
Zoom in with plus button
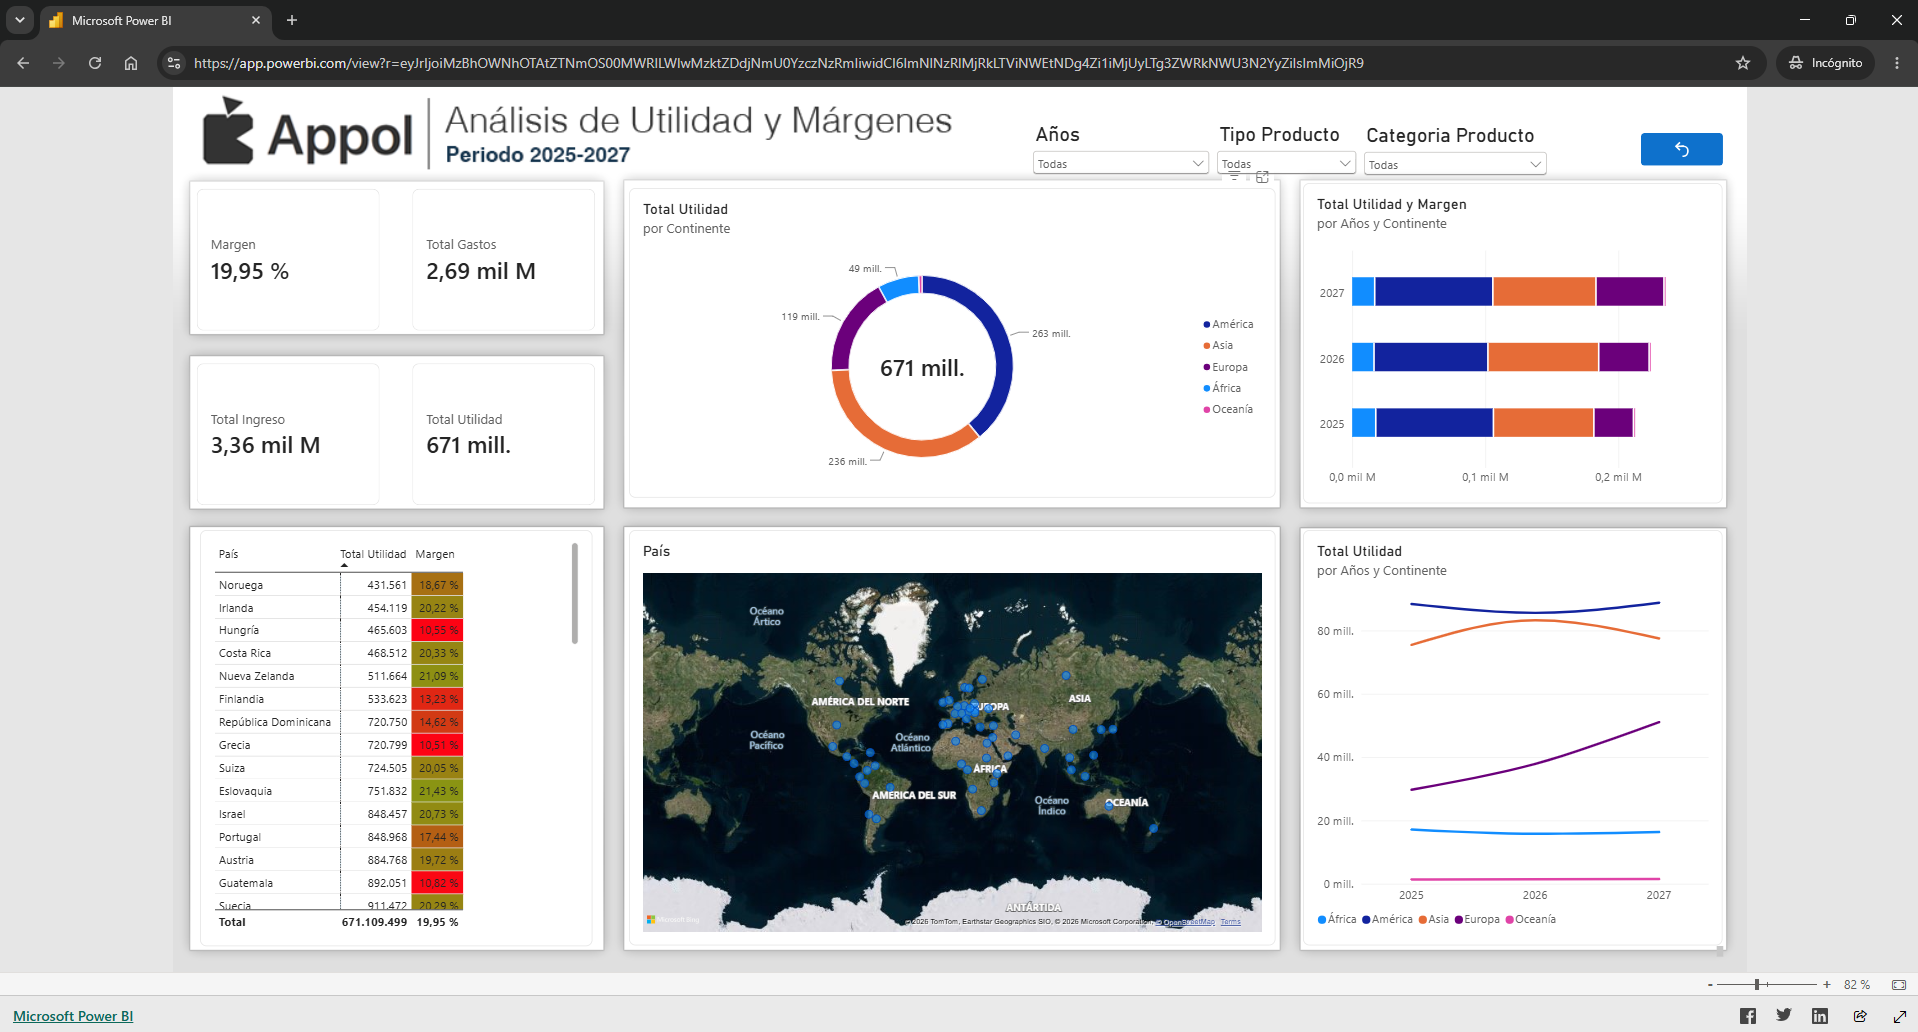[x=1827, y=985]
